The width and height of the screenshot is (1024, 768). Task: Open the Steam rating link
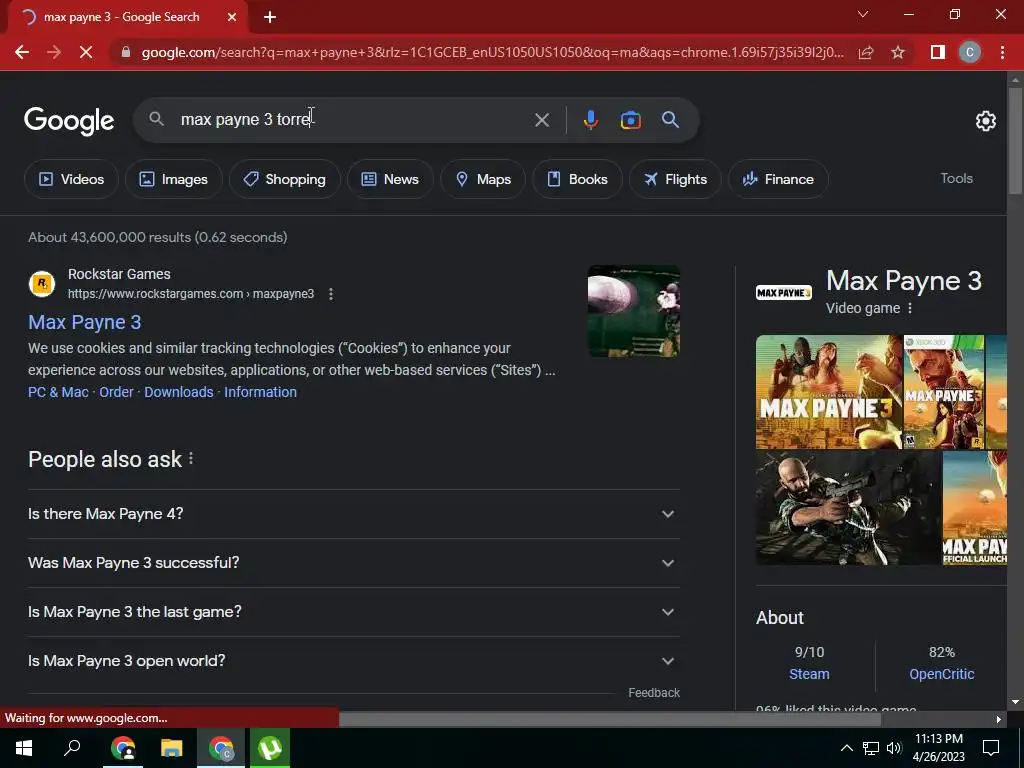[809, 674]
